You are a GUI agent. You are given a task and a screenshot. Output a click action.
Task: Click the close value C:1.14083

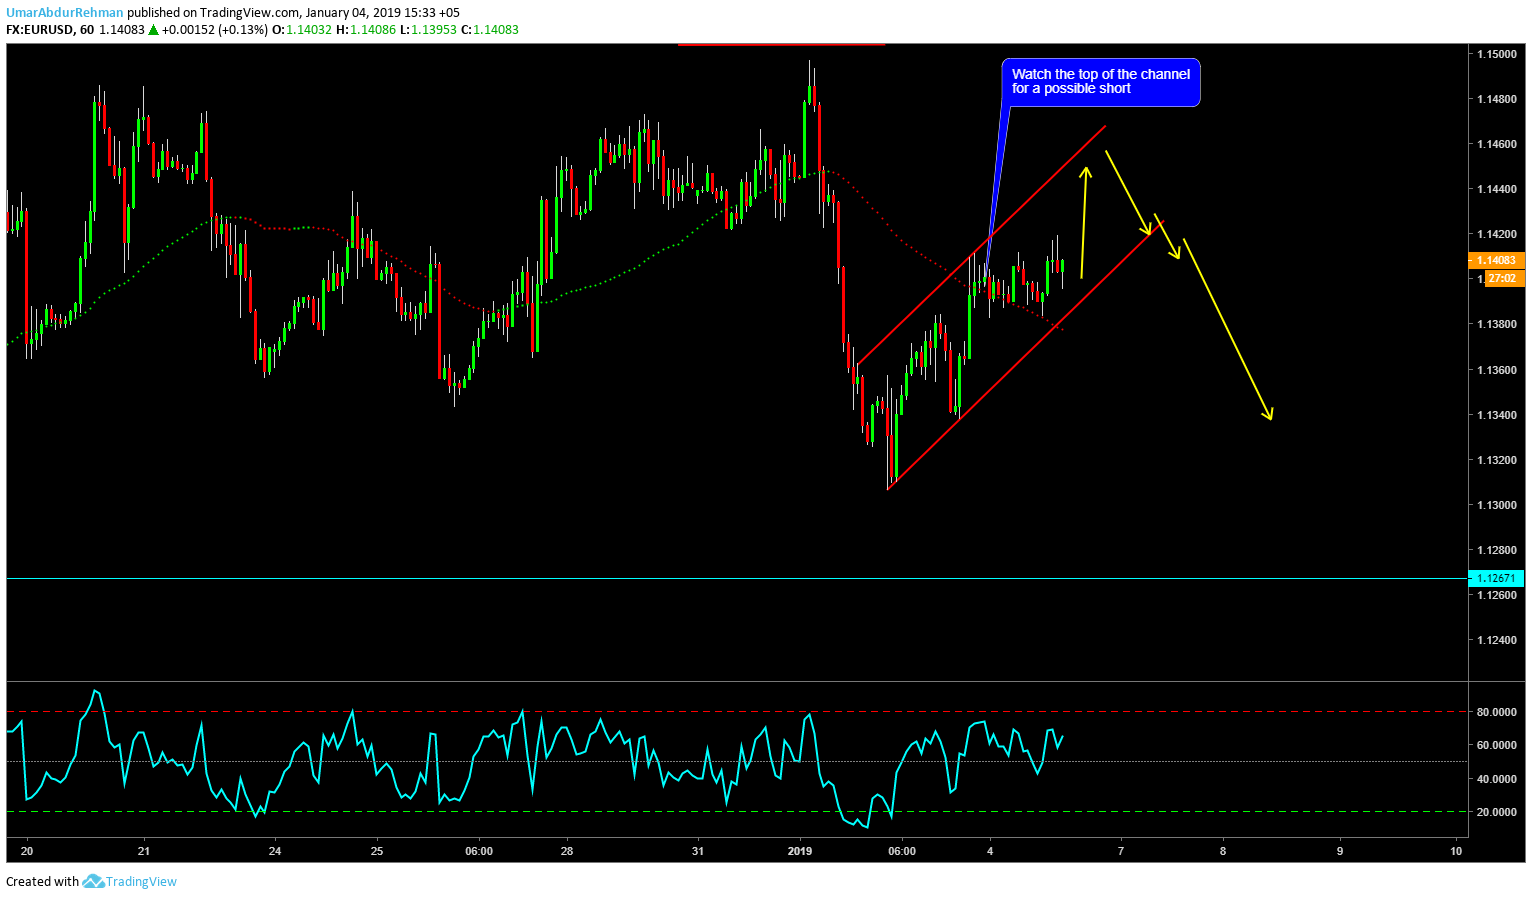490,30
